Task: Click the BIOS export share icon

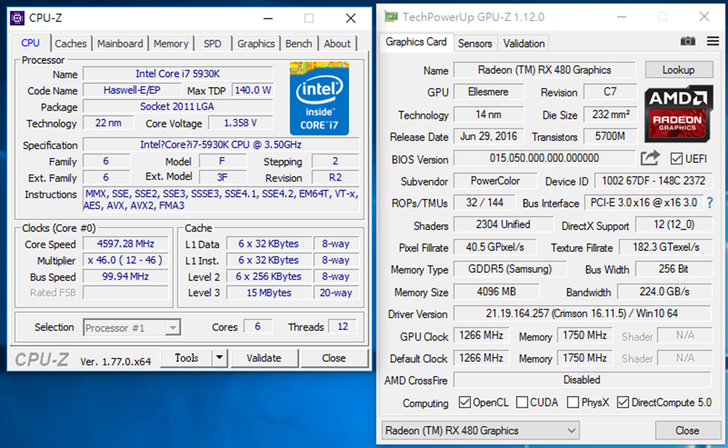Action: pos(650,158)
